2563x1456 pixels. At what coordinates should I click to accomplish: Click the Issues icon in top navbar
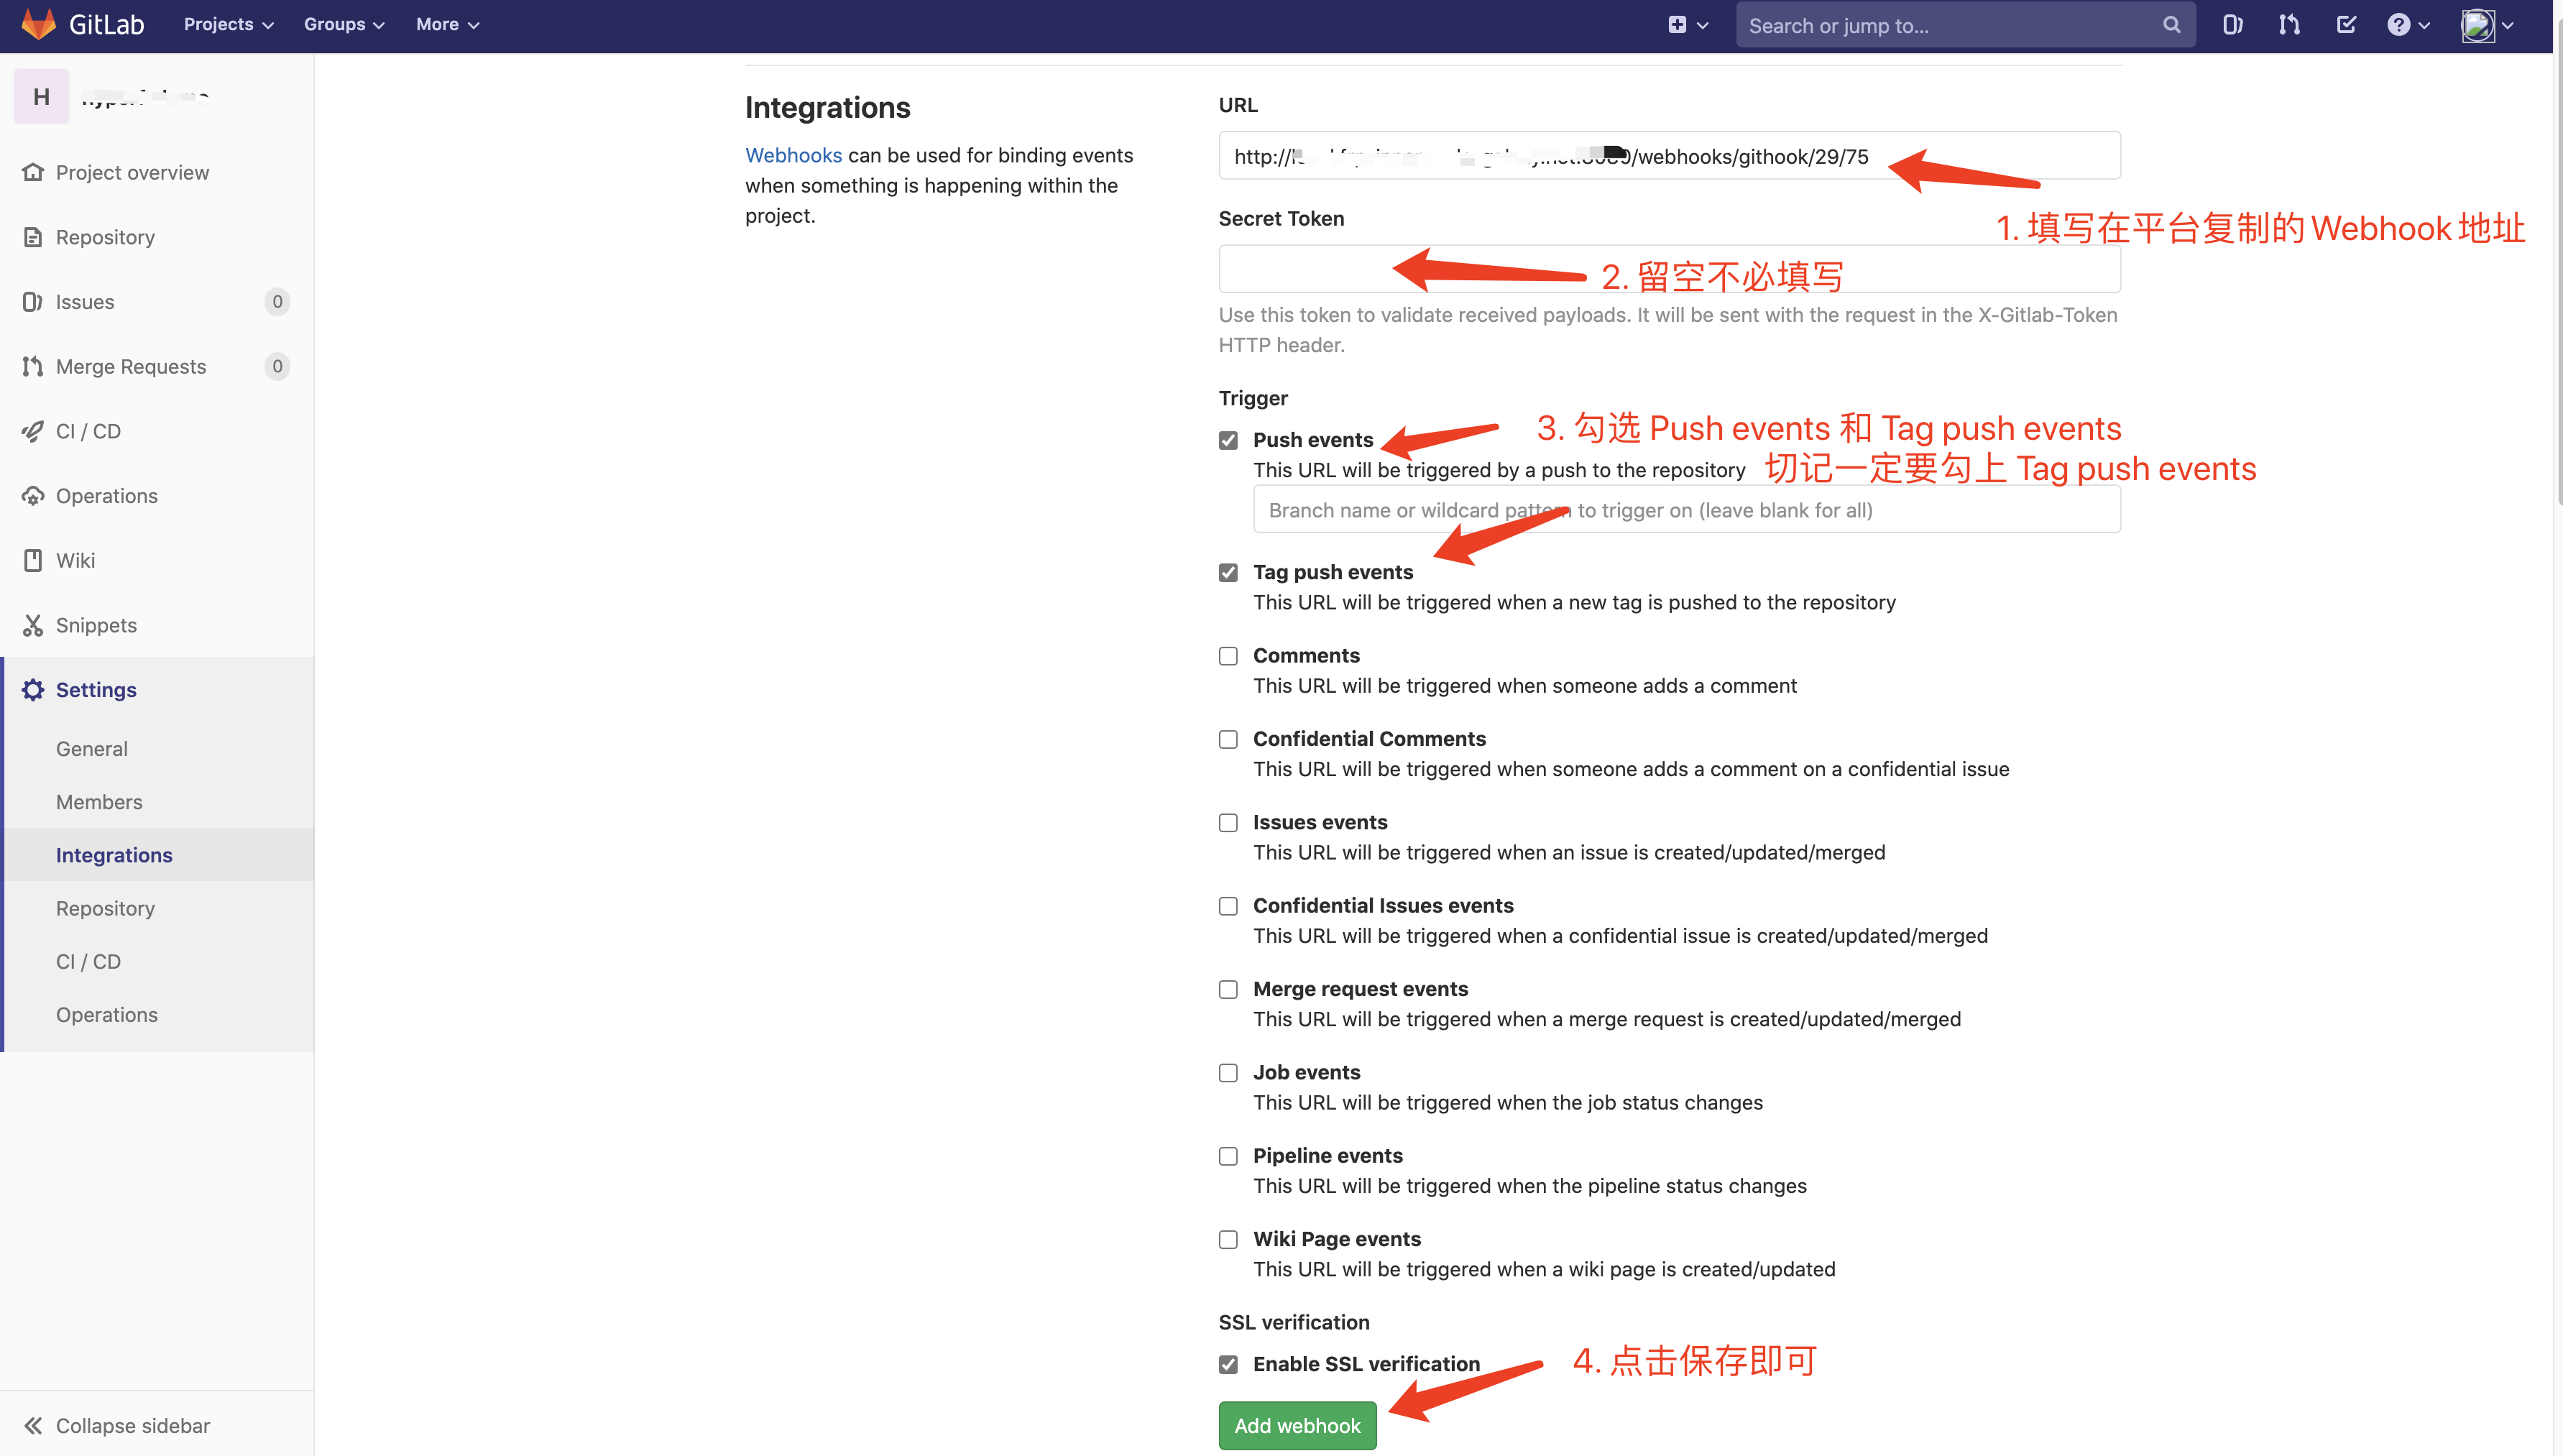(x=2231, y=25)
